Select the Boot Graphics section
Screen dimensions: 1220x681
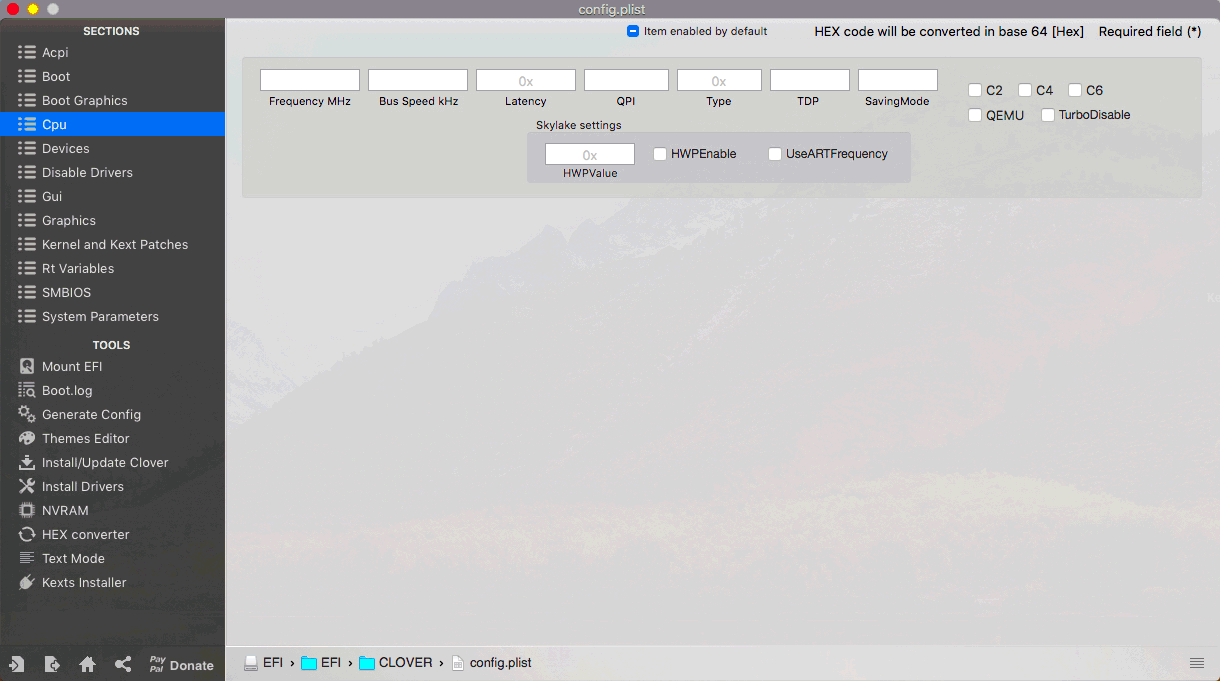85,100
